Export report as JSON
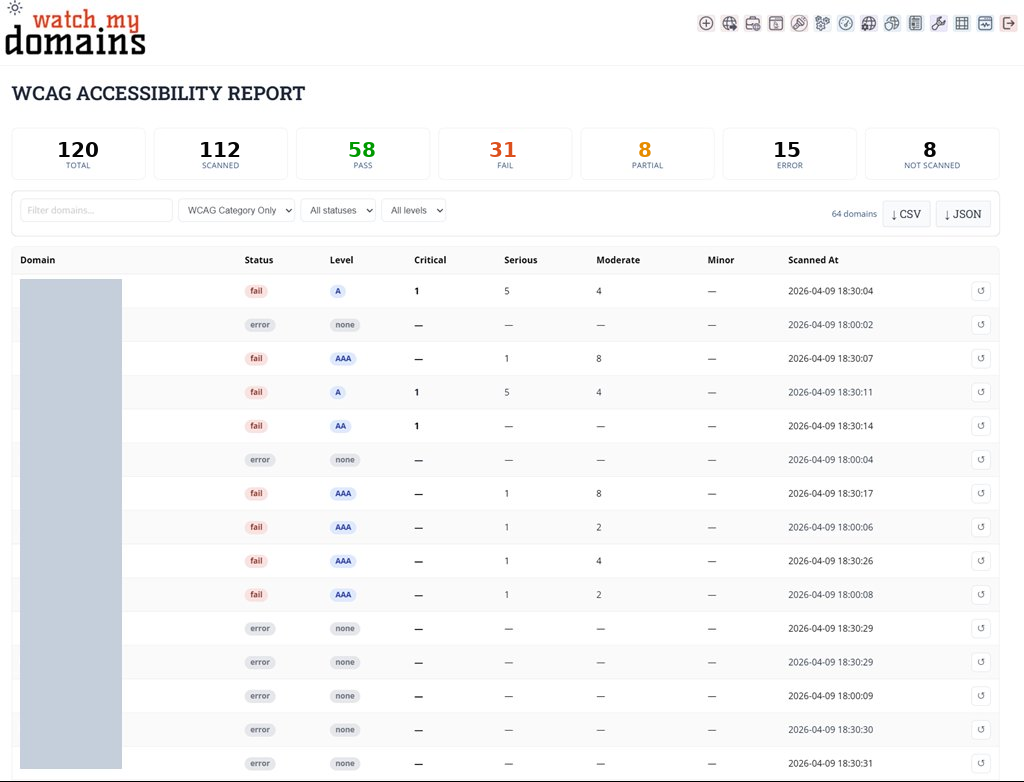The image size is (1024, 782). [x=962, y=214]
